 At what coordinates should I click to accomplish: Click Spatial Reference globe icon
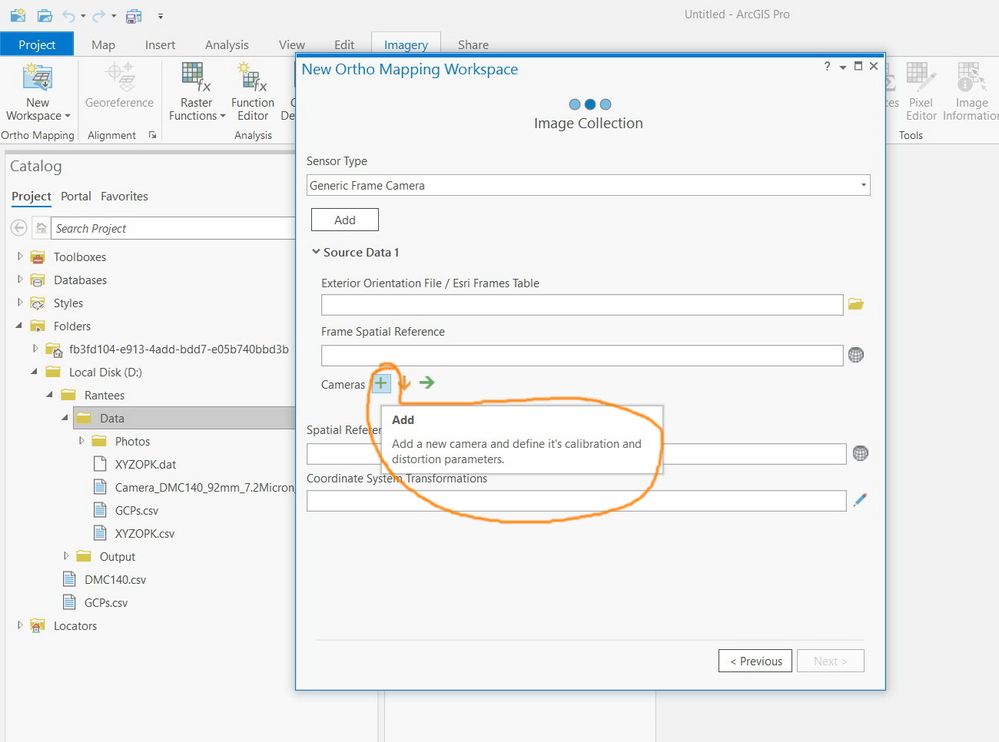point(860,453)
